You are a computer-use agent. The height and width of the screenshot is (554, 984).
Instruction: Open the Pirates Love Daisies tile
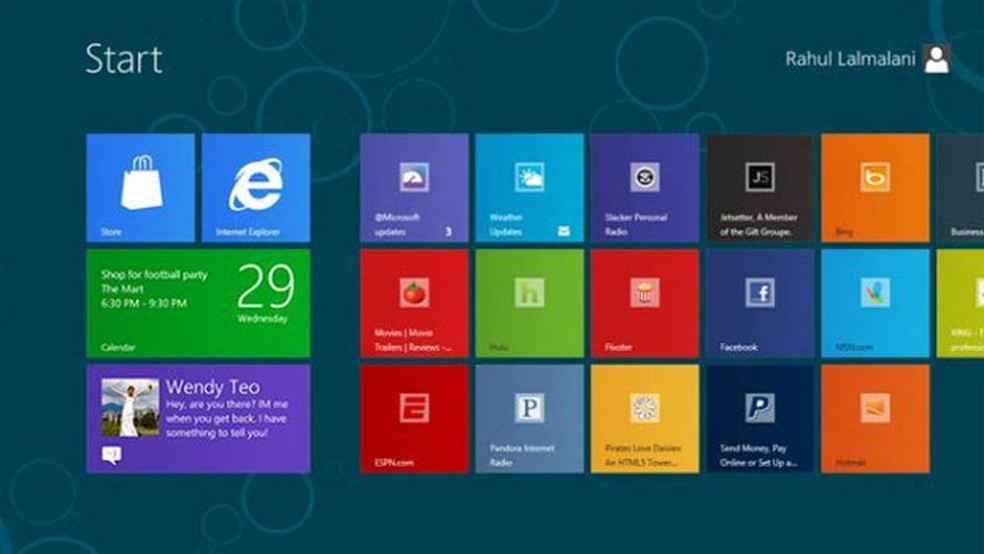(x=644, y=418)
